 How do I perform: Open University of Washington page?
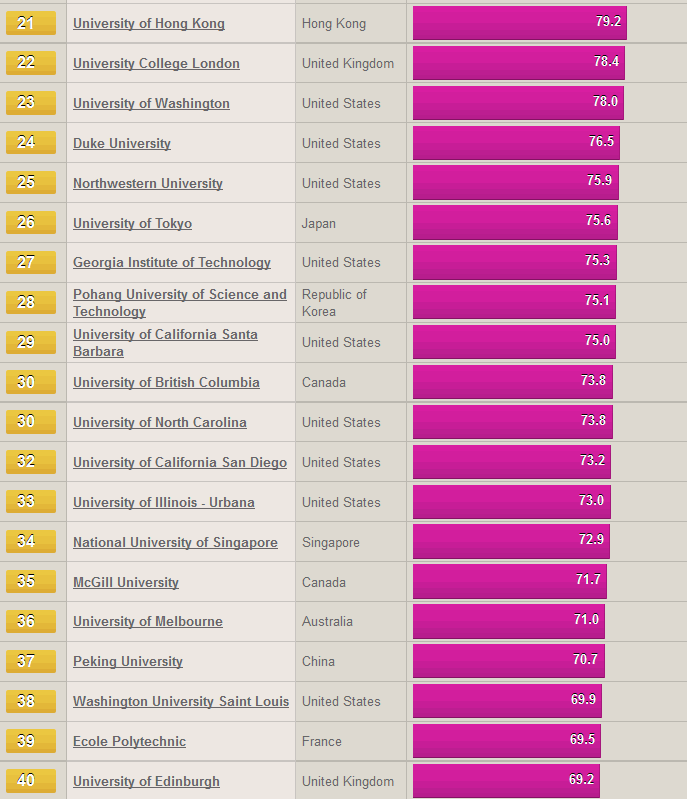tap(151, 103)
